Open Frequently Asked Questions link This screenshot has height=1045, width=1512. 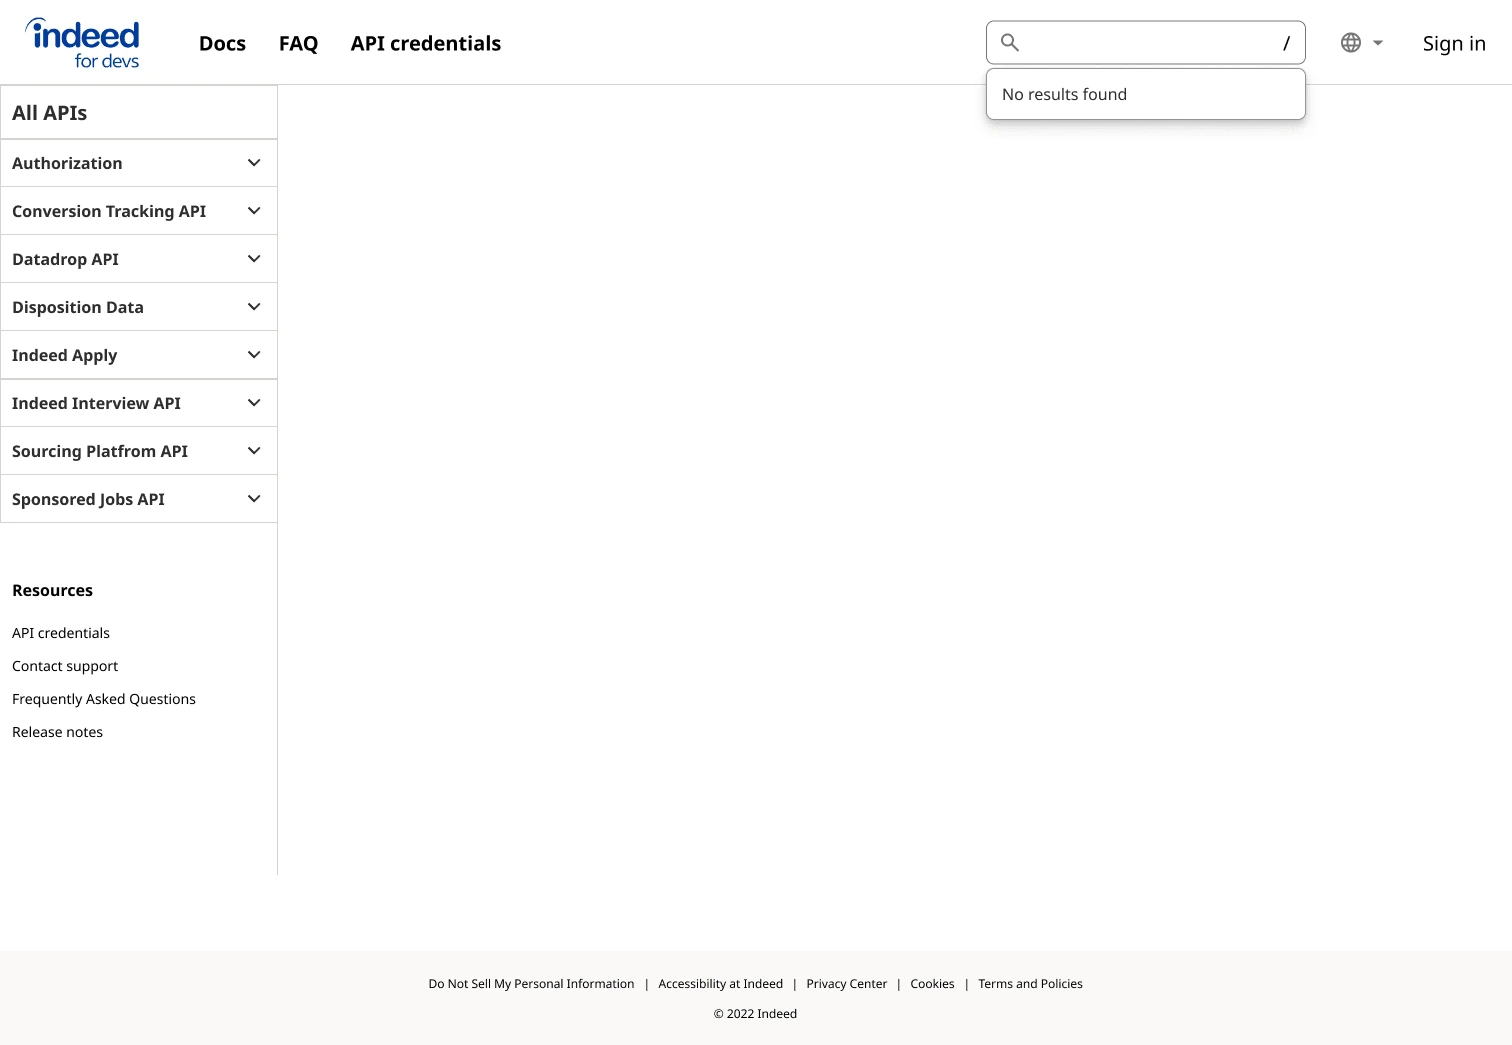coord(104,699)
